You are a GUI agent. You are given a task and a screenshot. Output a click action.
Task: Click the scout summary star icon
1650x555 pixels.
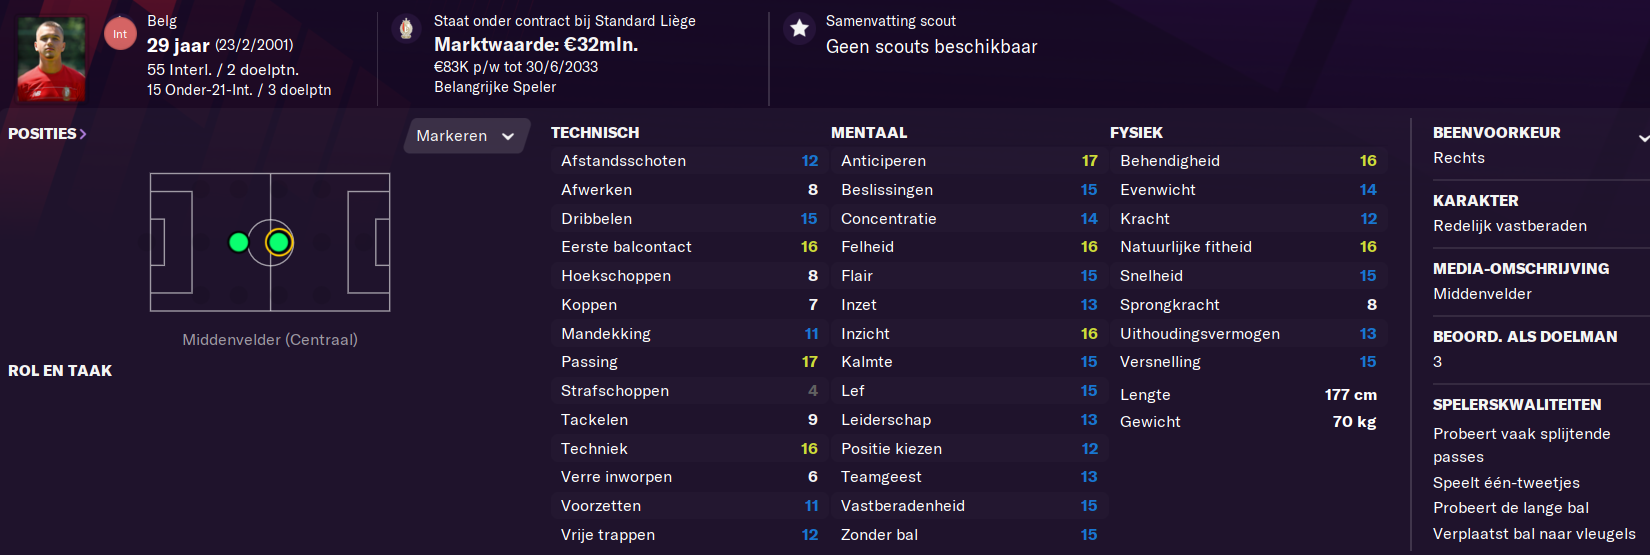[799, 28]
